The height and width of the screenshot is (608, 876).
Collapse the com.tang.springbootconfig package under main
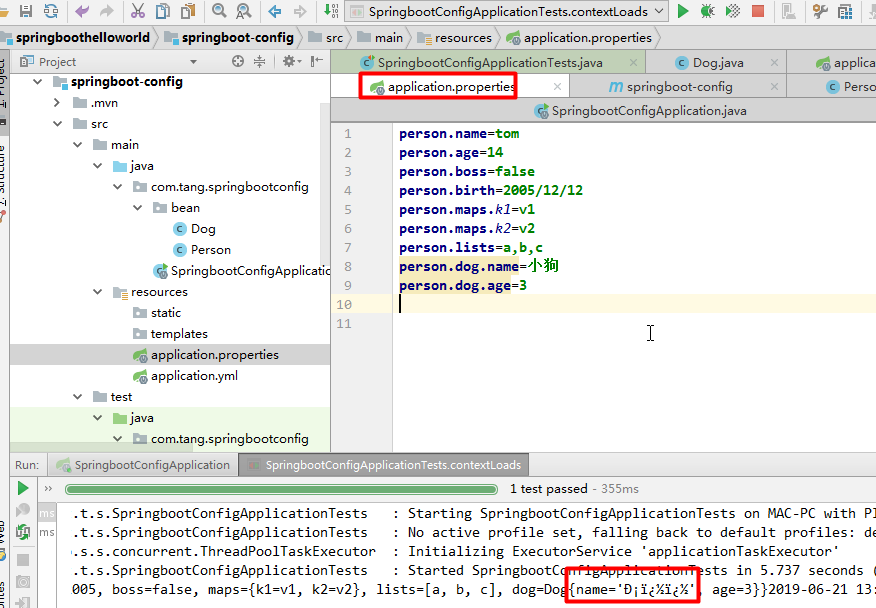(x=117, y=187)
